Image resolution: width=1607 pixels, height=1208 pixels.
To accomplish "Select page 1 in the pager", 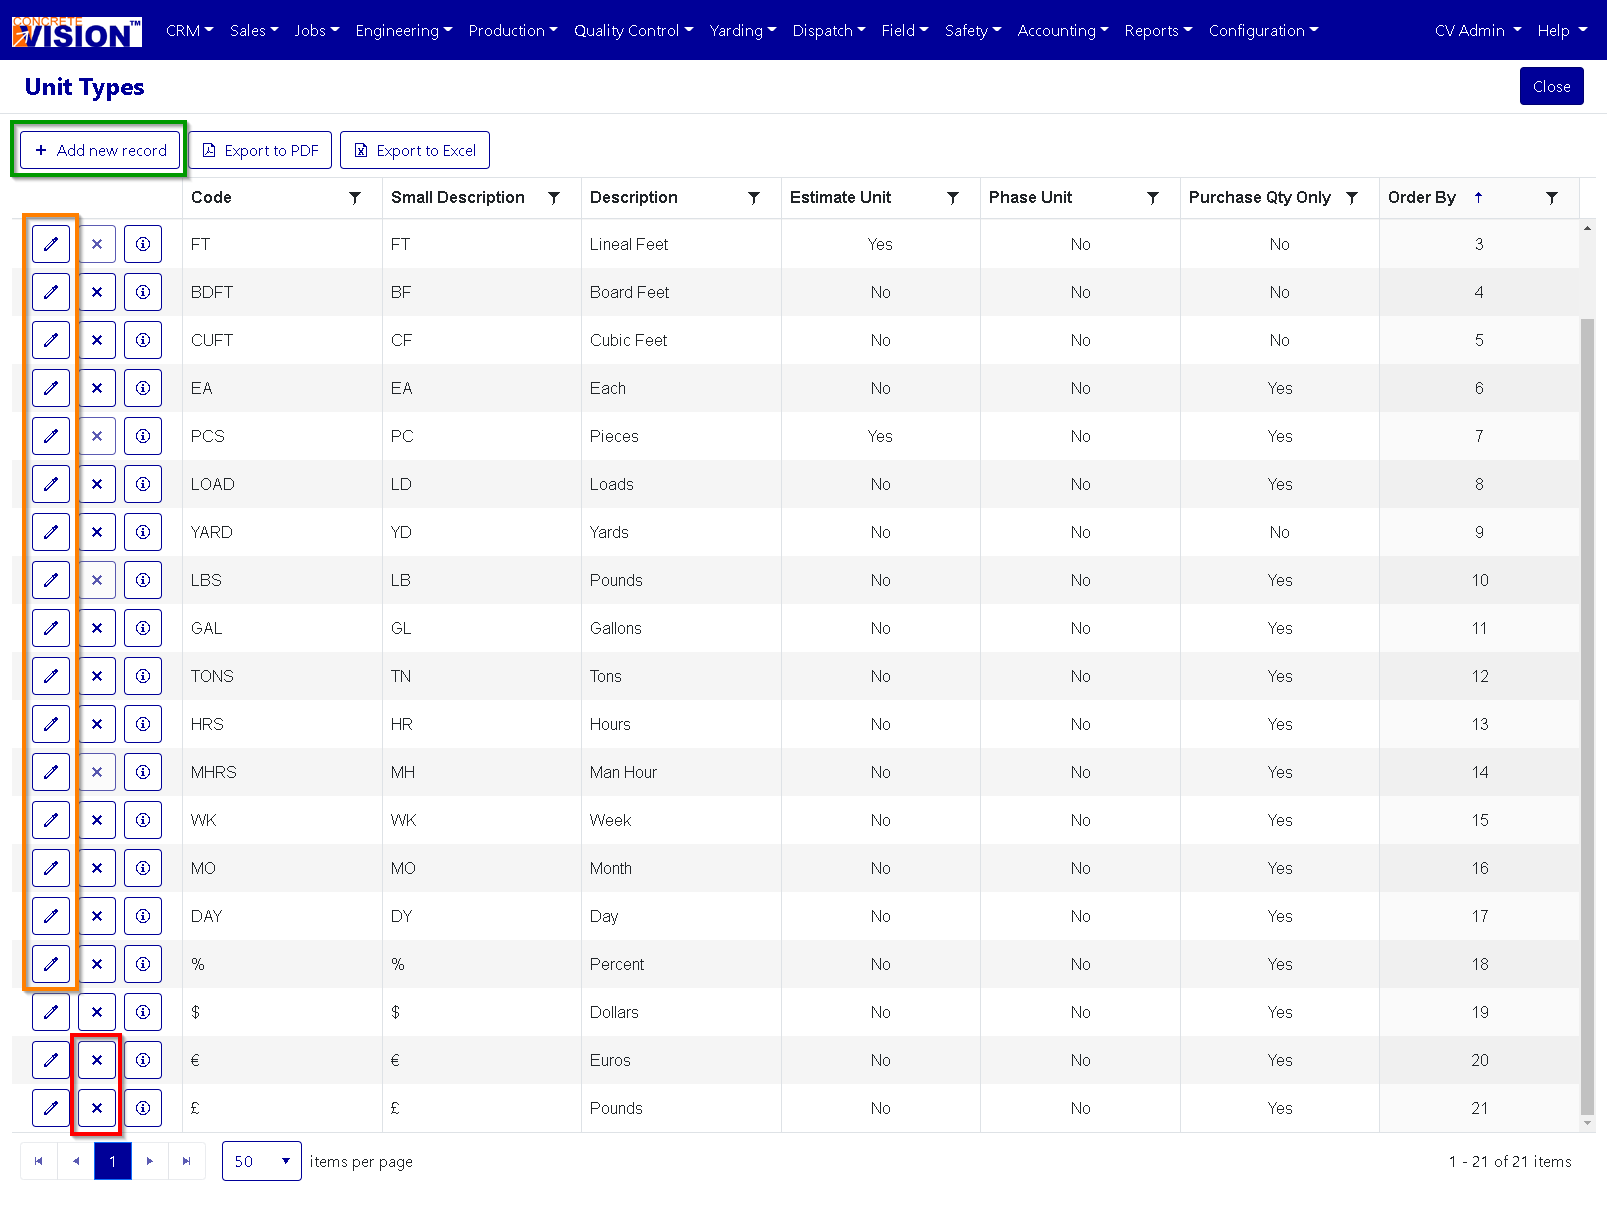I will tap(113, 1161).
